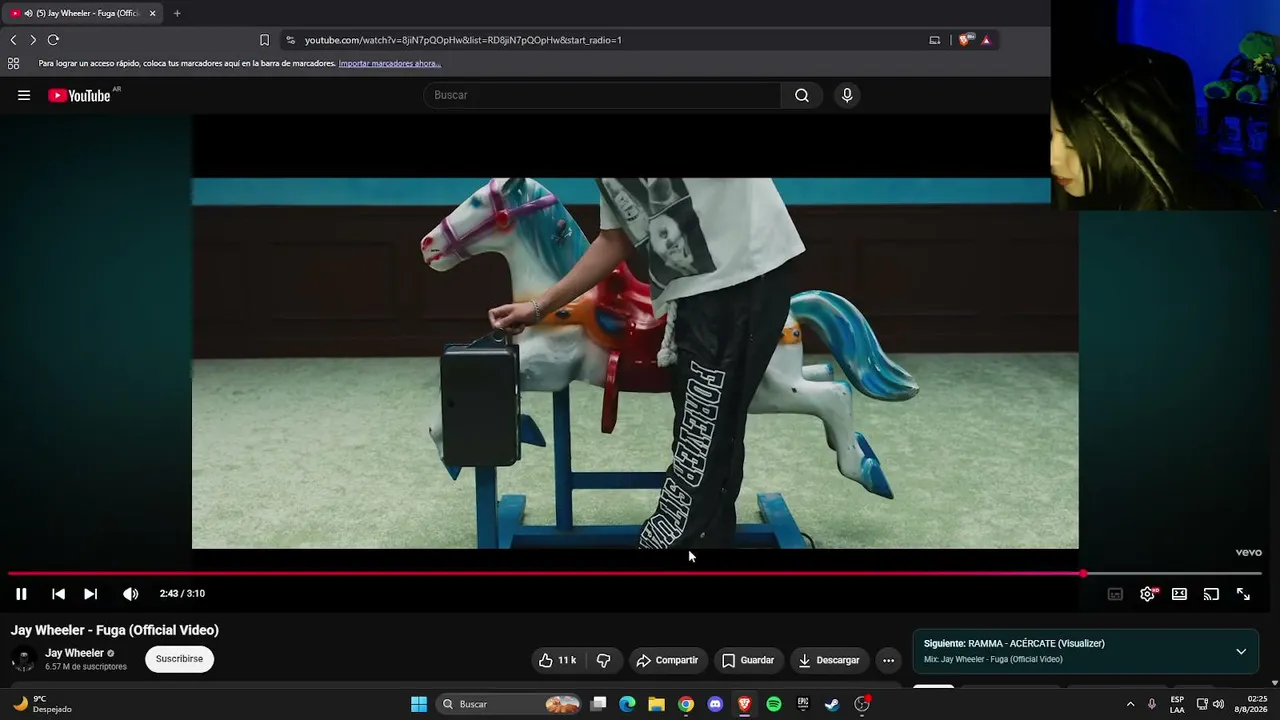This screenshot has width=1280, height=720.
Task: Click the YouTube search magnifier button
Action: point(802,95)
